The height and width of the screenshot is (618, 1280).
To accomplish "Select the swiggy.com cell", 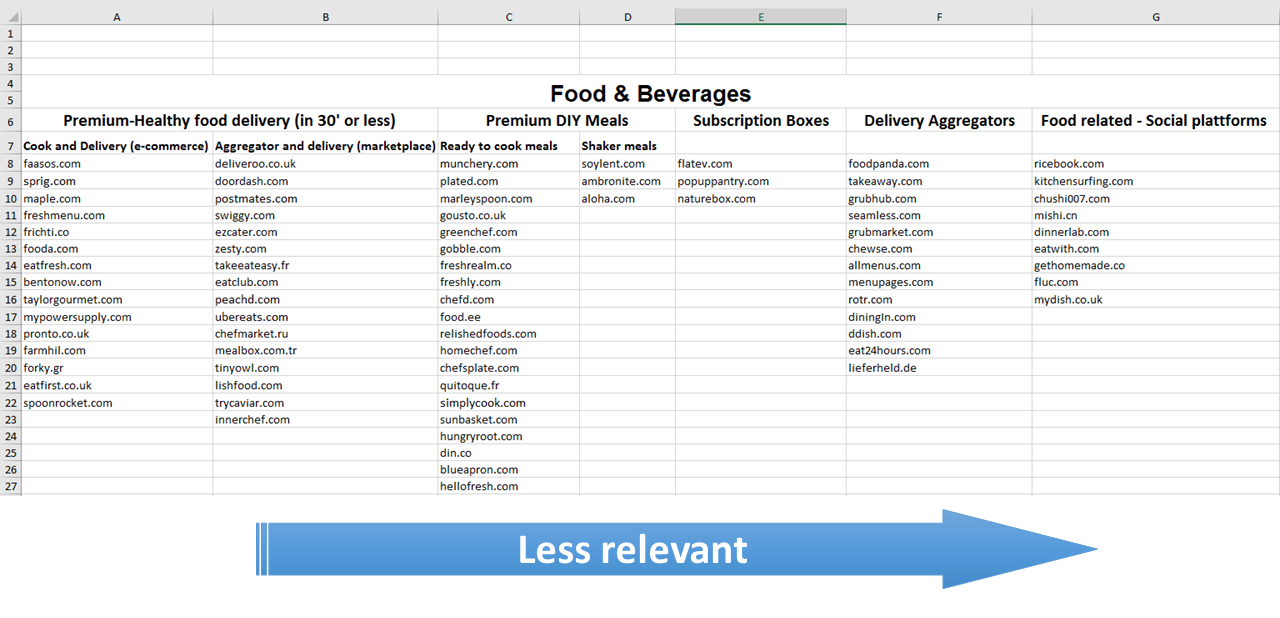I will [325, 215].
